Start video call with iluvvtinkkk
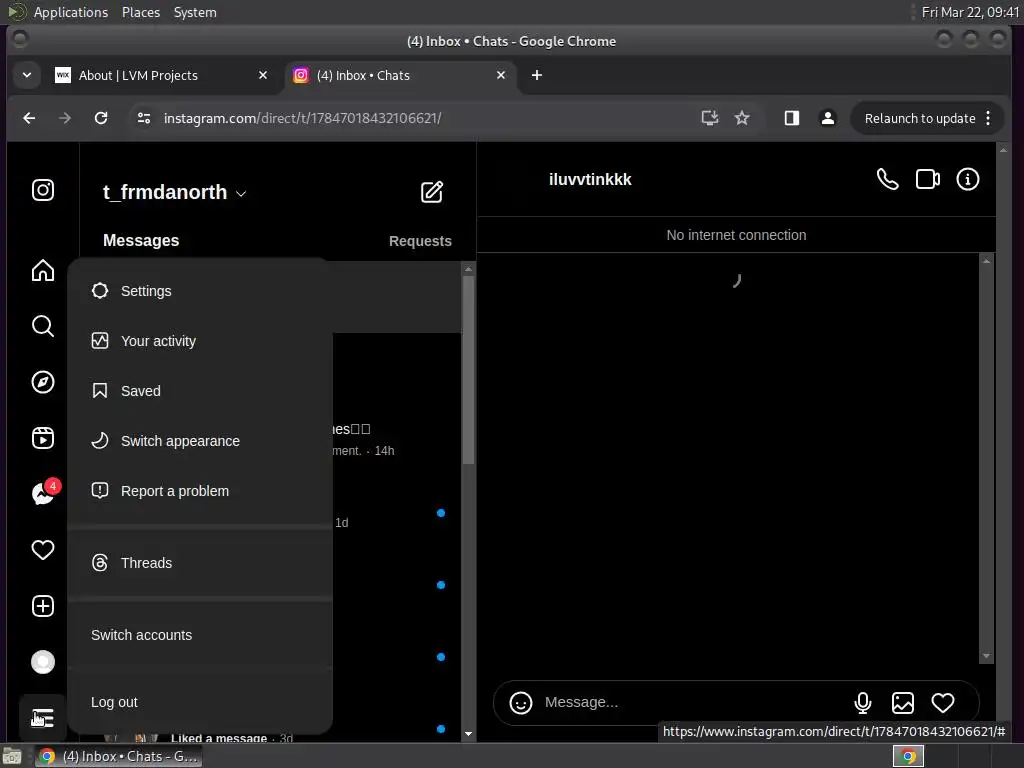 (x=928, y=179)
